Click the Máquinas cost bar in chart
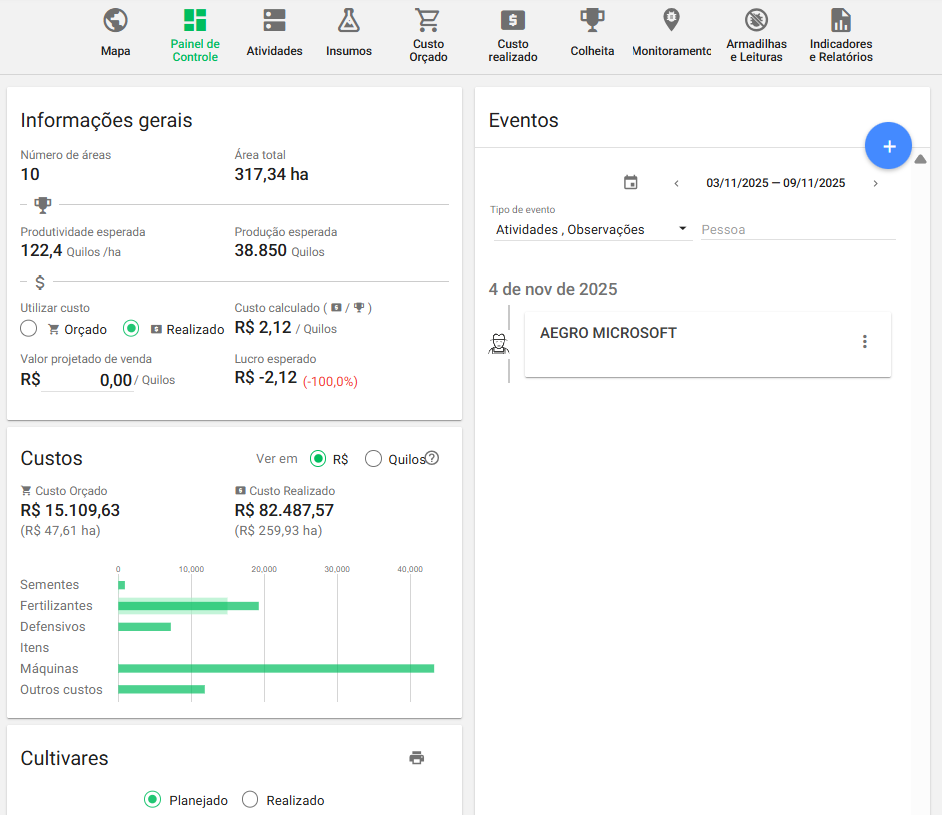942x815 pixels. pos(275,668)
